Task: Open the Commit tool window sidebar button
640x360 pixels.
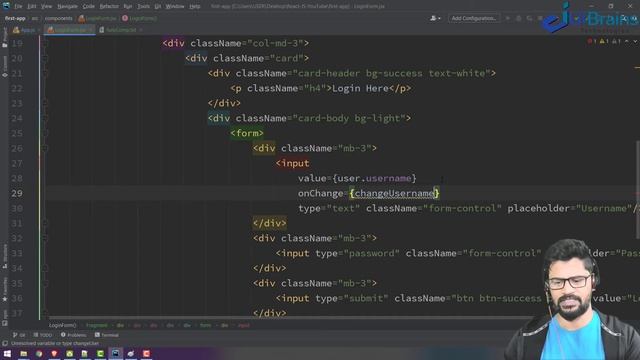Action: [x=4, y=67]
